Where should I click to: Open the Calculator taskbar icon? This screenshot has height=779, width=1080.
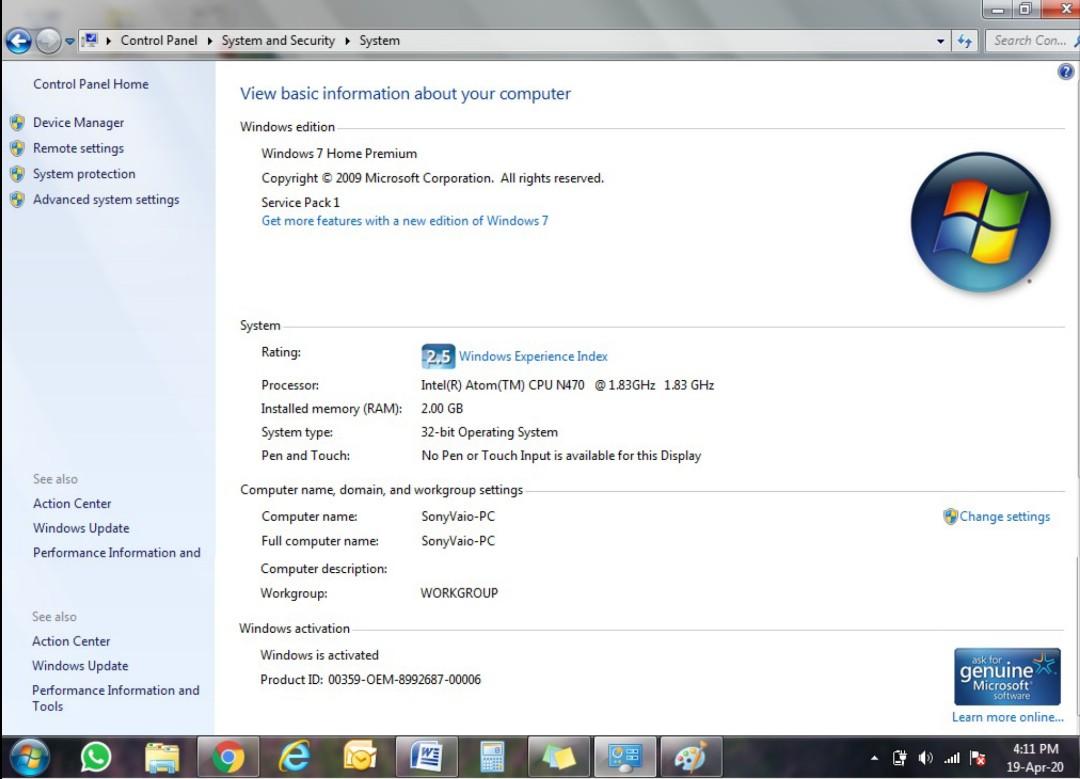[492, 756]
